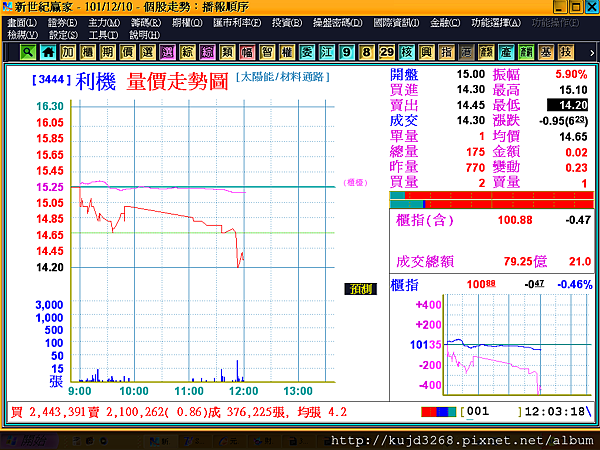Click the green magnifier search icon

pos(28,52)
